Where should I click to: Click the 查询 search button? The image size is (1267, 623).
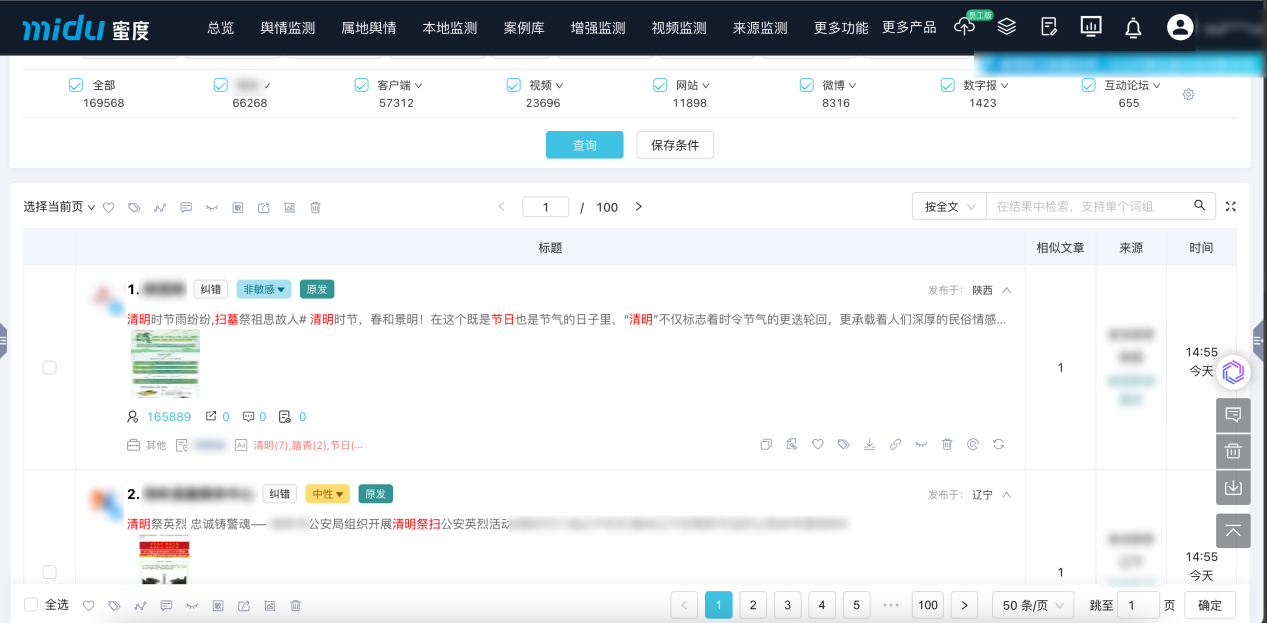click(x=584, y=144)
